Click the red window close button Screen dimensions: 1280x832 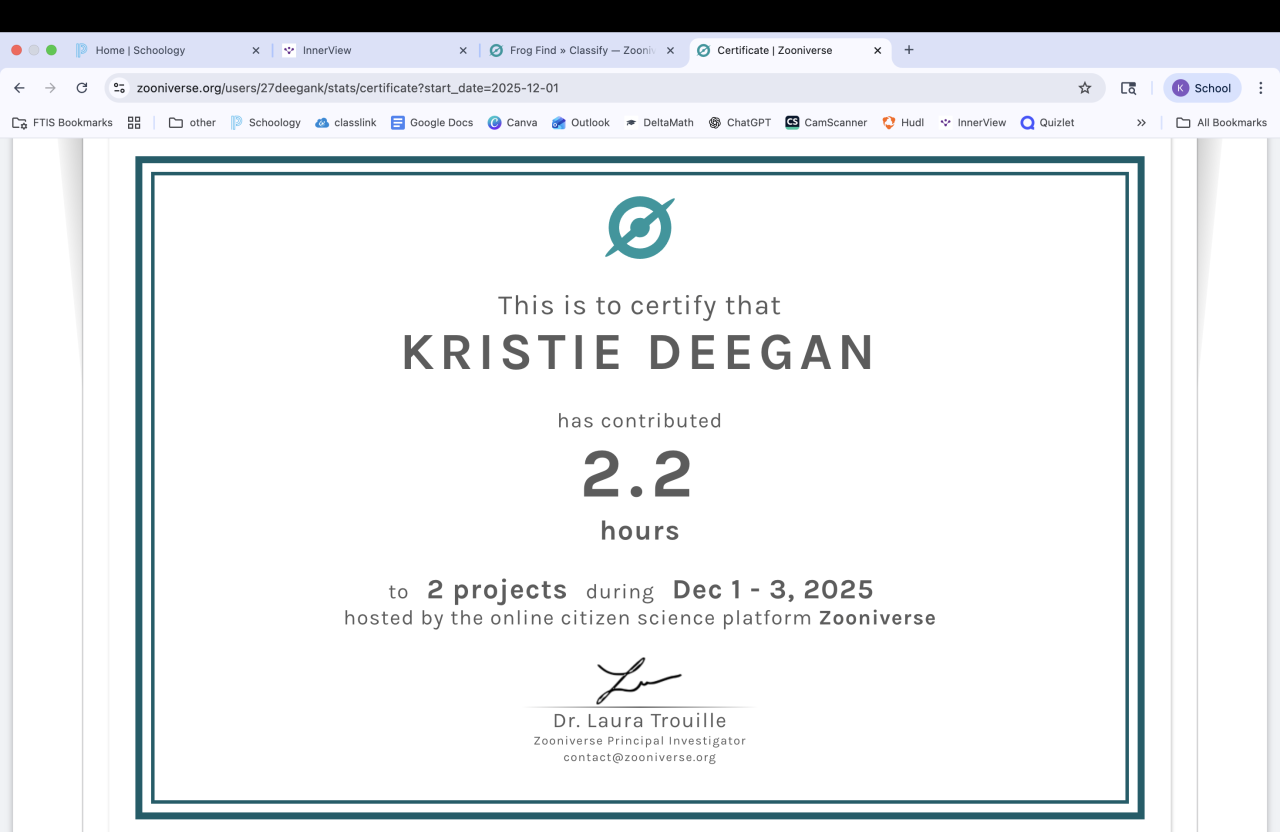tap(17, 50)
